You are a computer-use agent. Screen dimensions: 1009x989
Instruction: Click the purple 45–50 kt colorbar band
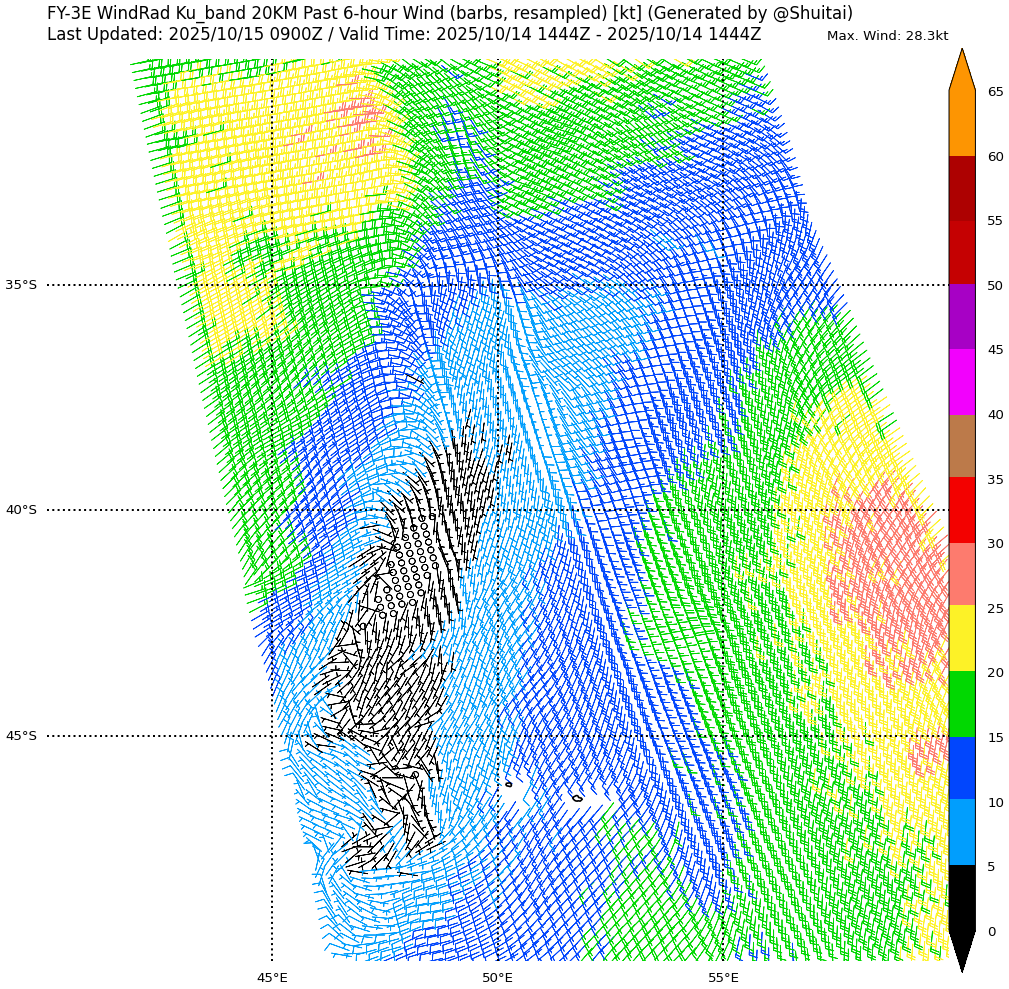(x=961, y=317)
